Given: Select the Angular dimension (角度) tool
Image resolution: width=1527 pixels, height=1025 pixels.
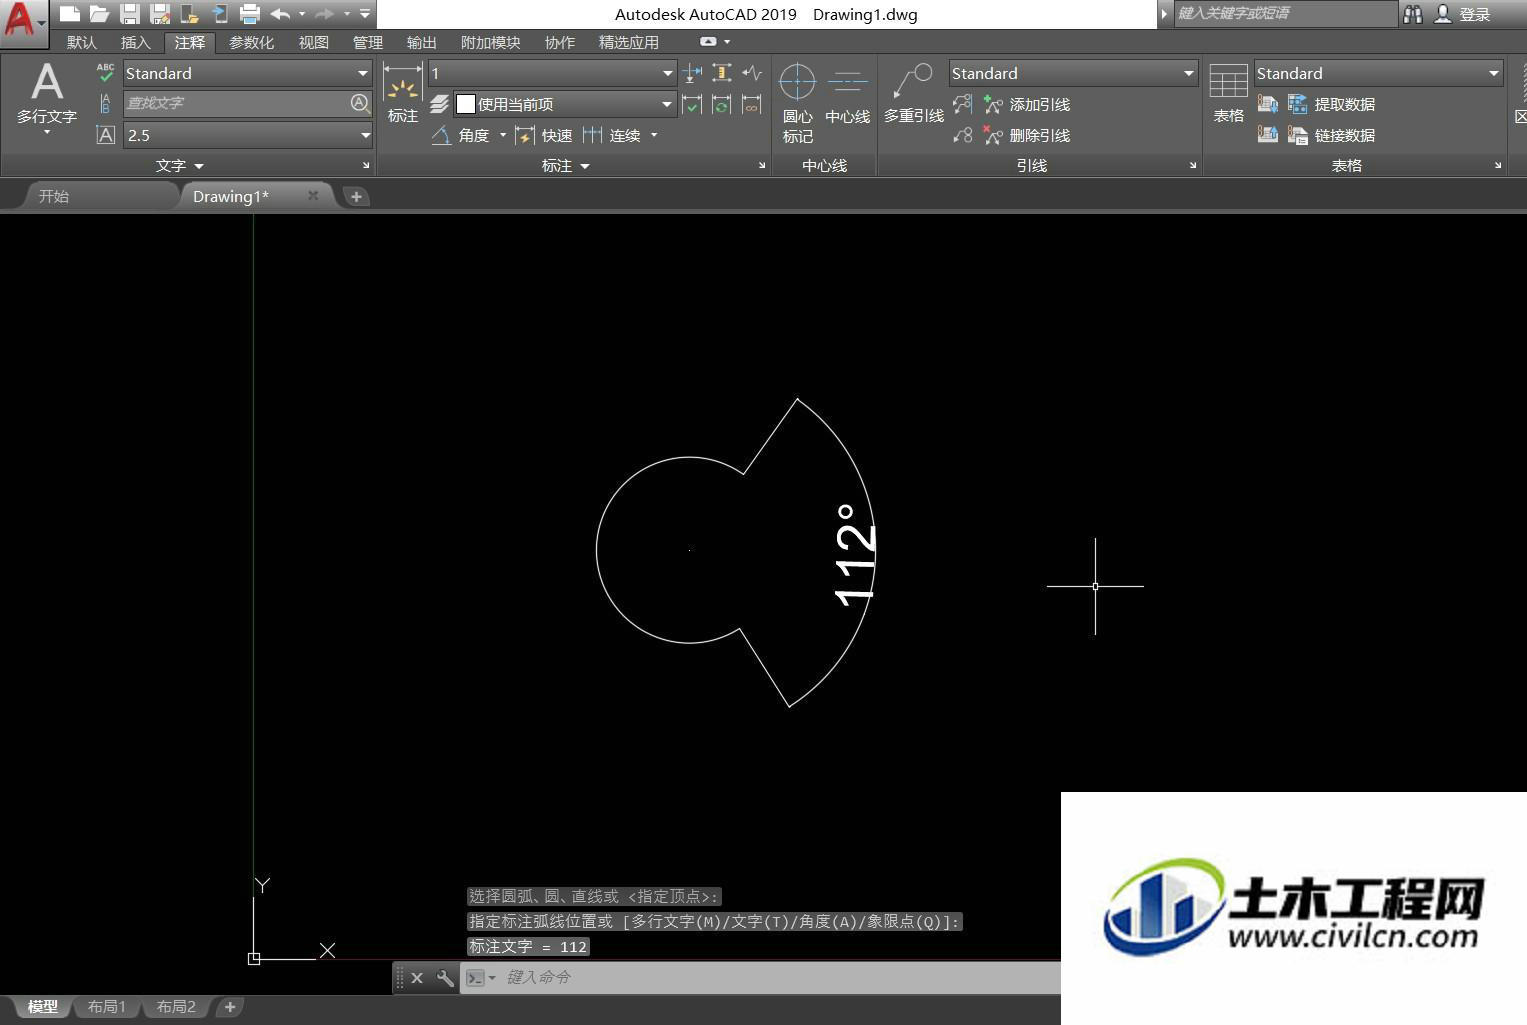Looking at the screenshot, I should pos(461,135).
